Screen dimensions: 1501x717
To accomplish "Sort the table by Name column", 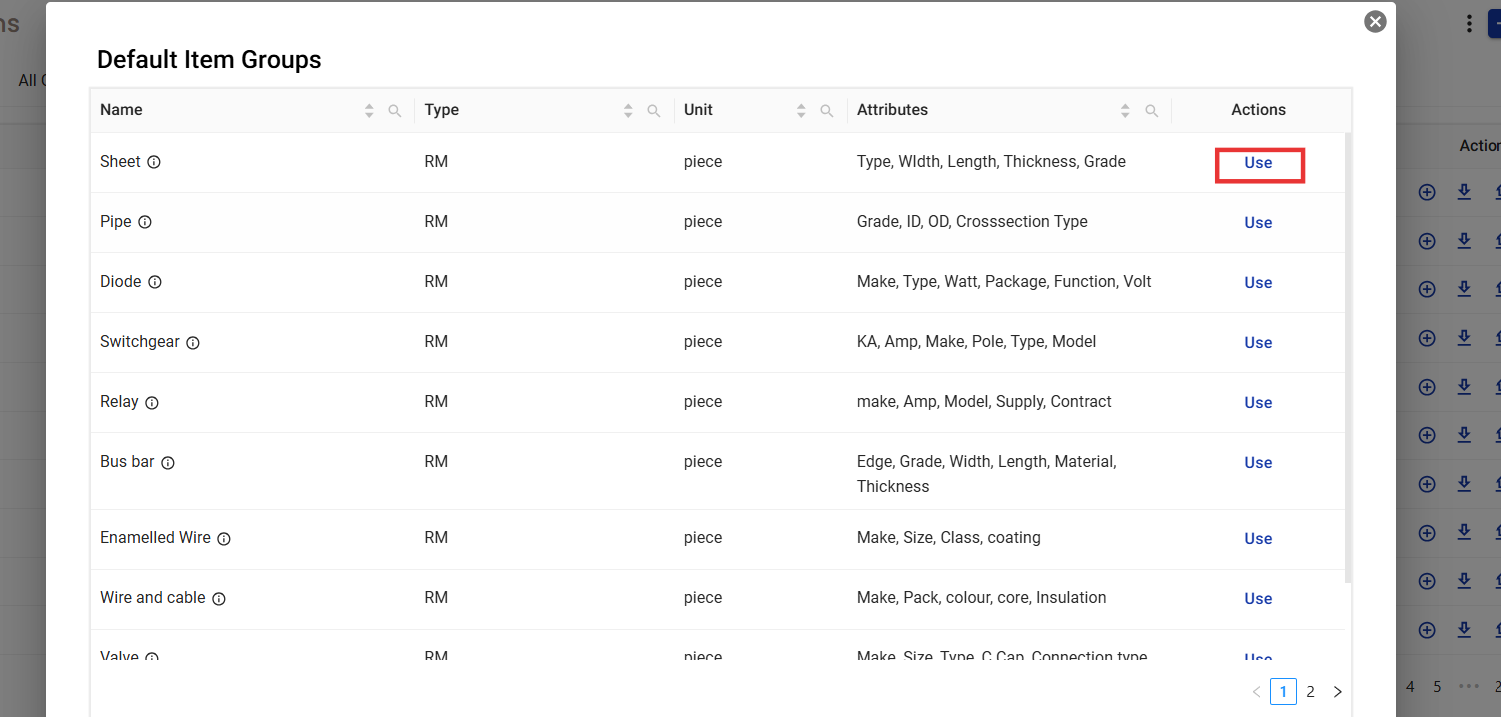I will (369, 111).
